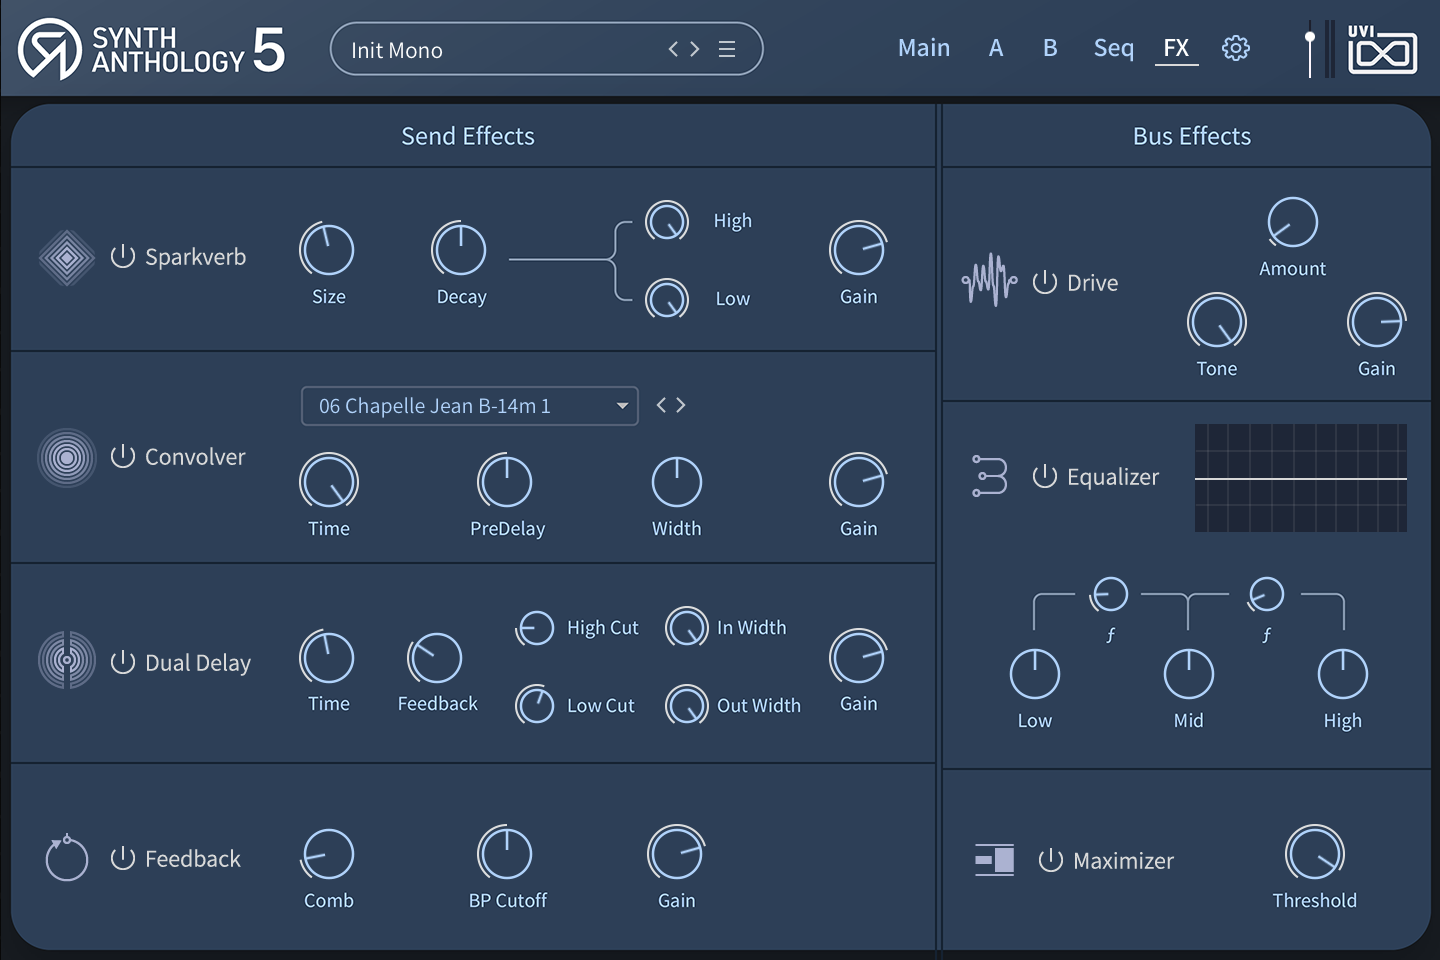1440x960 pixels.
Task: Open the B oscillator tab
Action: (x=1050, y=48)
